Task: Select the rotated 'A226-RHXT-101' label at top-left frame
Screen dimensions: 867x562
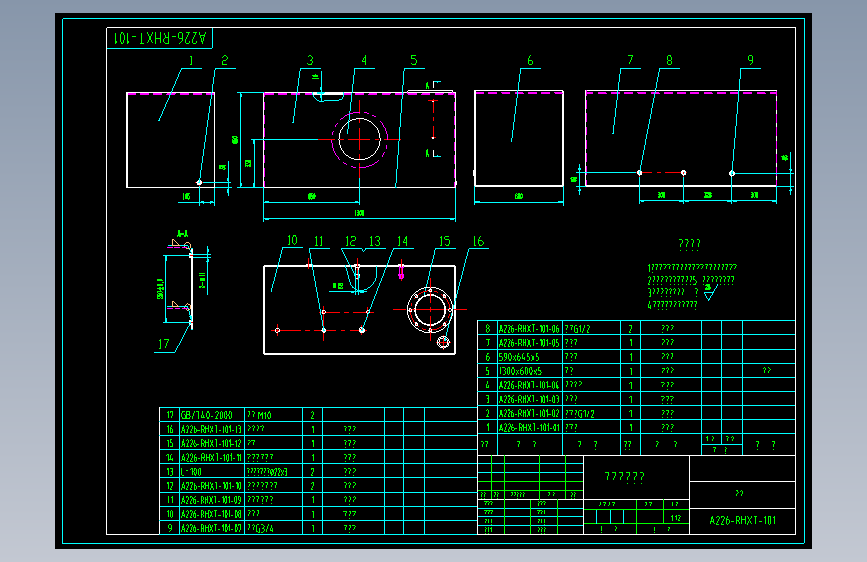Action: click(x=160, y=38)
